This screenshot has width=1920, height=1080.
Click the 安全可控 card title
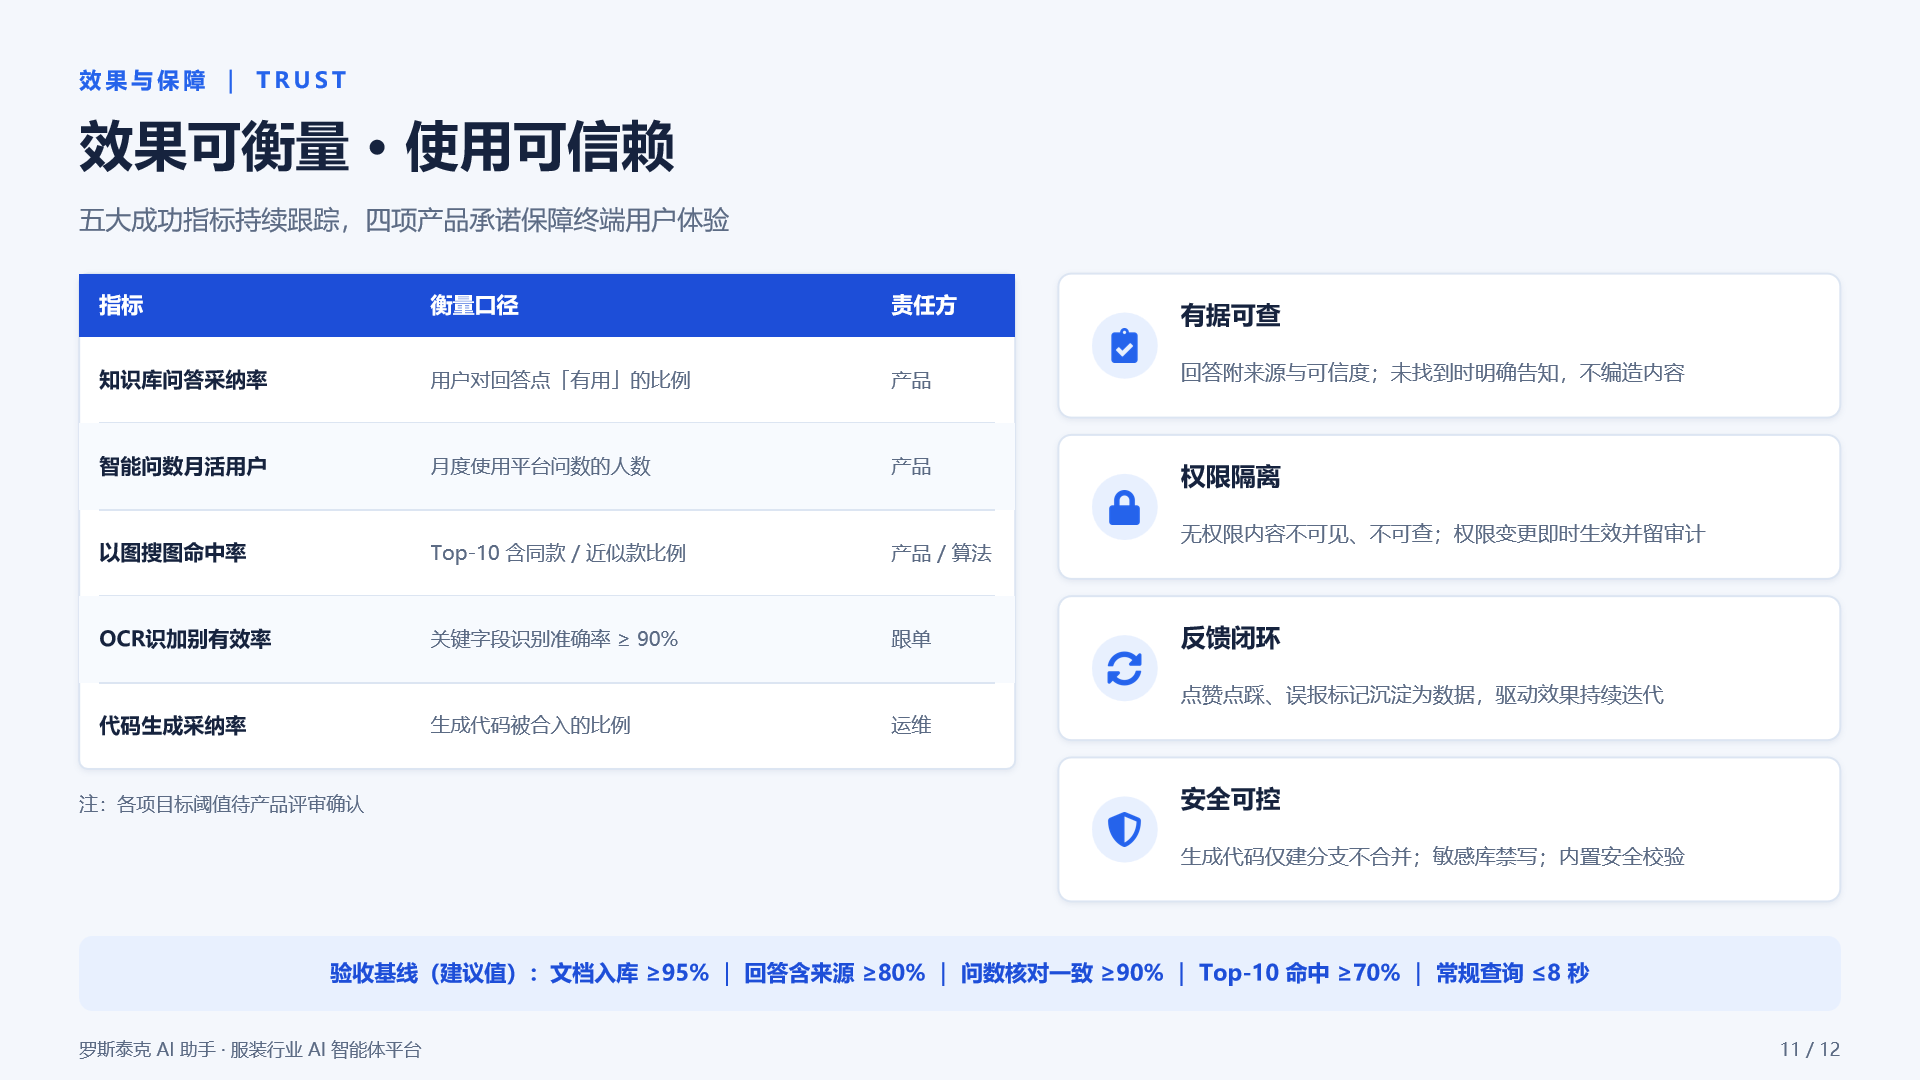click(x=1230, y=799)
